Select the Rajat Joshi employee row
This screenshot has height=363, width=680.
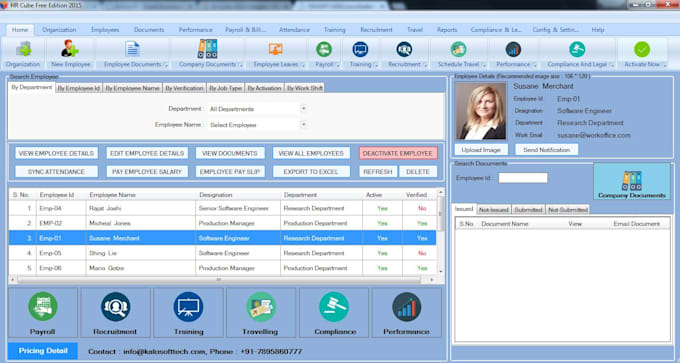222,208
